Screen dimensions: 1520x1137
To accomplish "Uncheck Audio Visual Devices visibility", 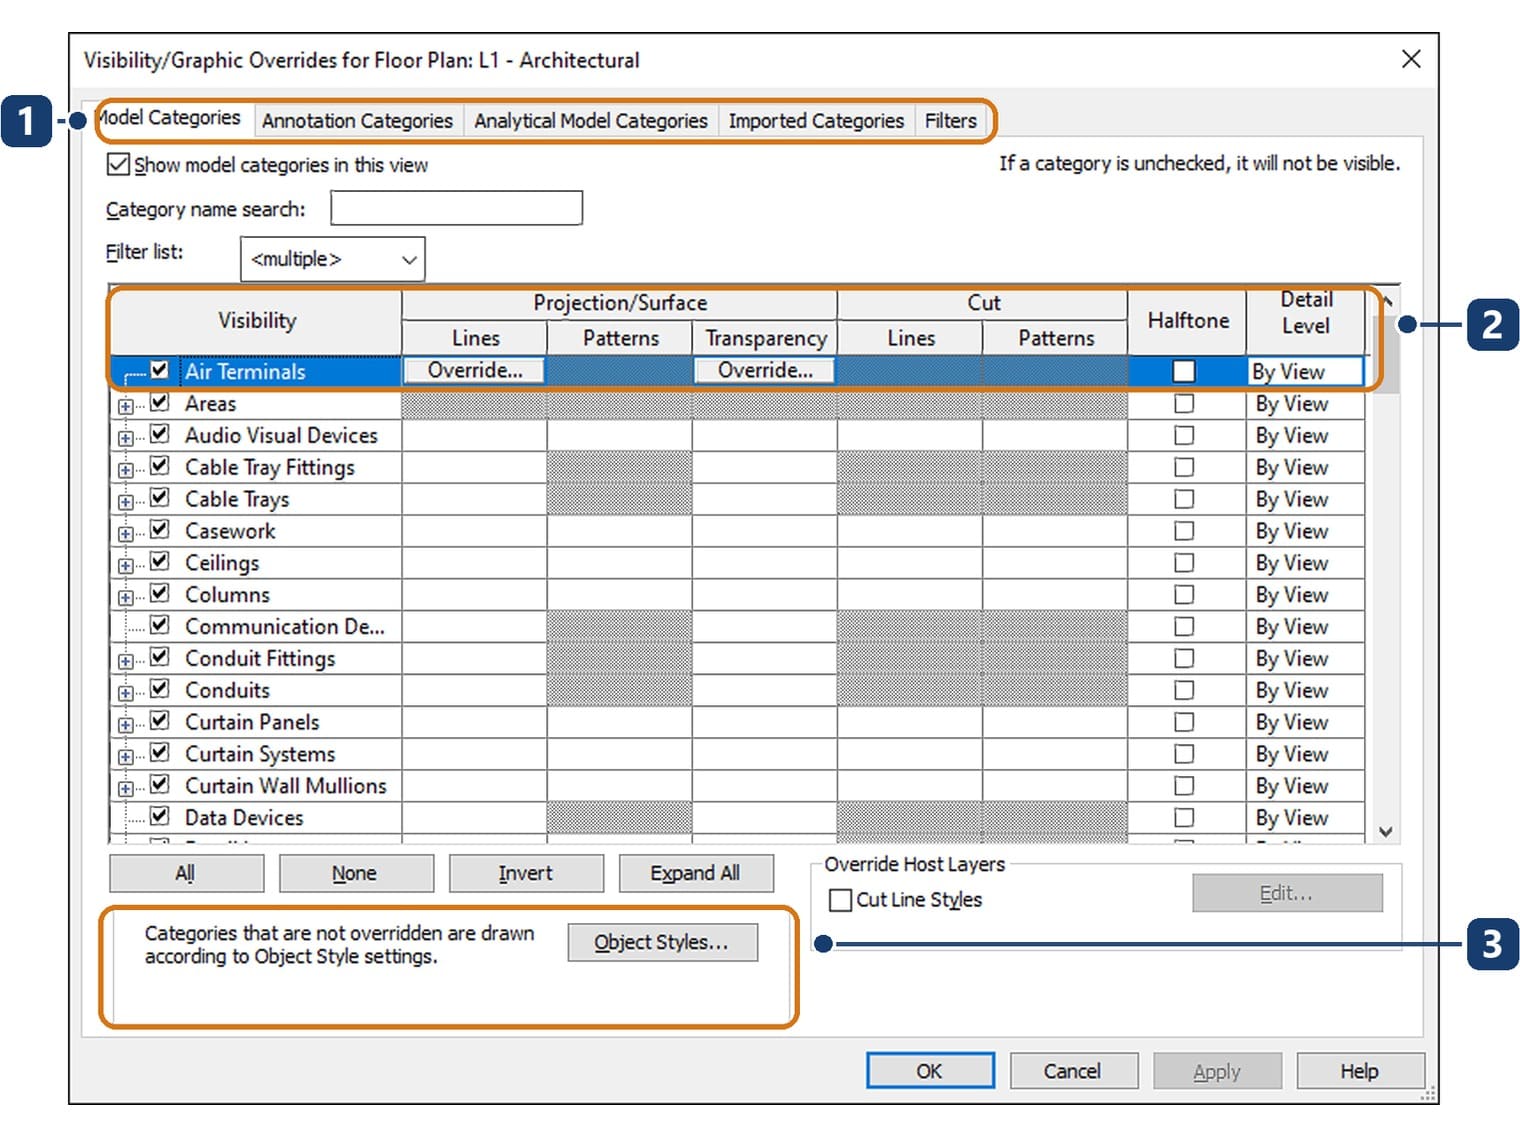I will pyautogui.click(x=159, y=434).
